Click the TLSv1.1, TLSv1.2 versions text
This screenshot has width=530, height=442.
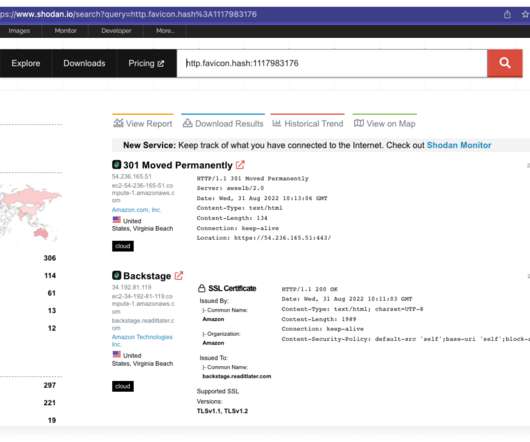click(222, 411)
